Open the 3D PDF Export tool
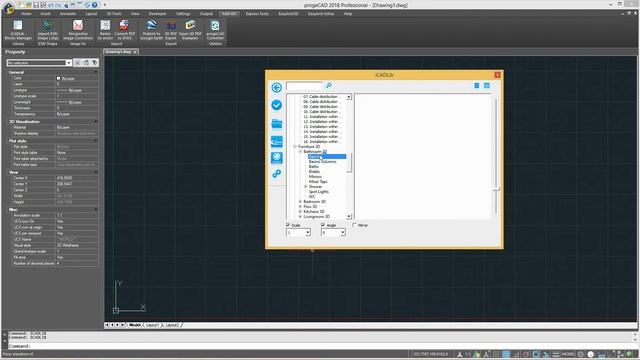This screenshot has height=360, width=640. 171,30
